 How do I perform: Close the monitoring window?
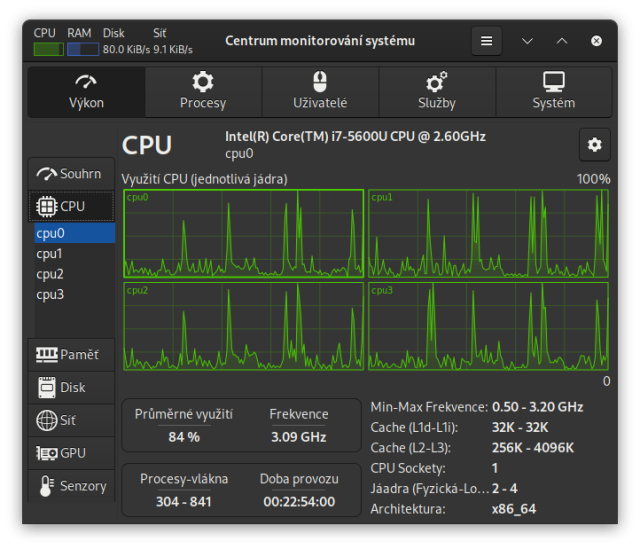tap(596, 41)
